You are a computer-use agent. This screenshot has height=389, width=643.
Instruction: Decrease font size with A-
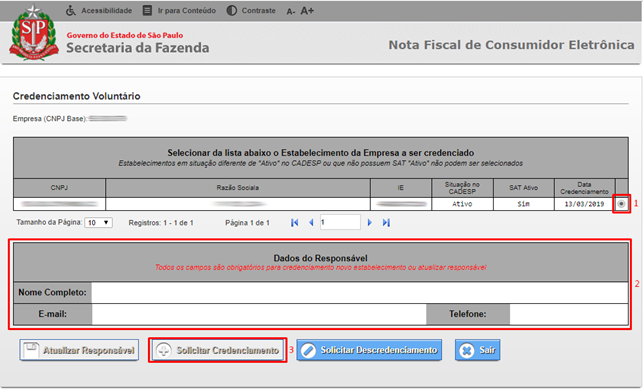290,11
